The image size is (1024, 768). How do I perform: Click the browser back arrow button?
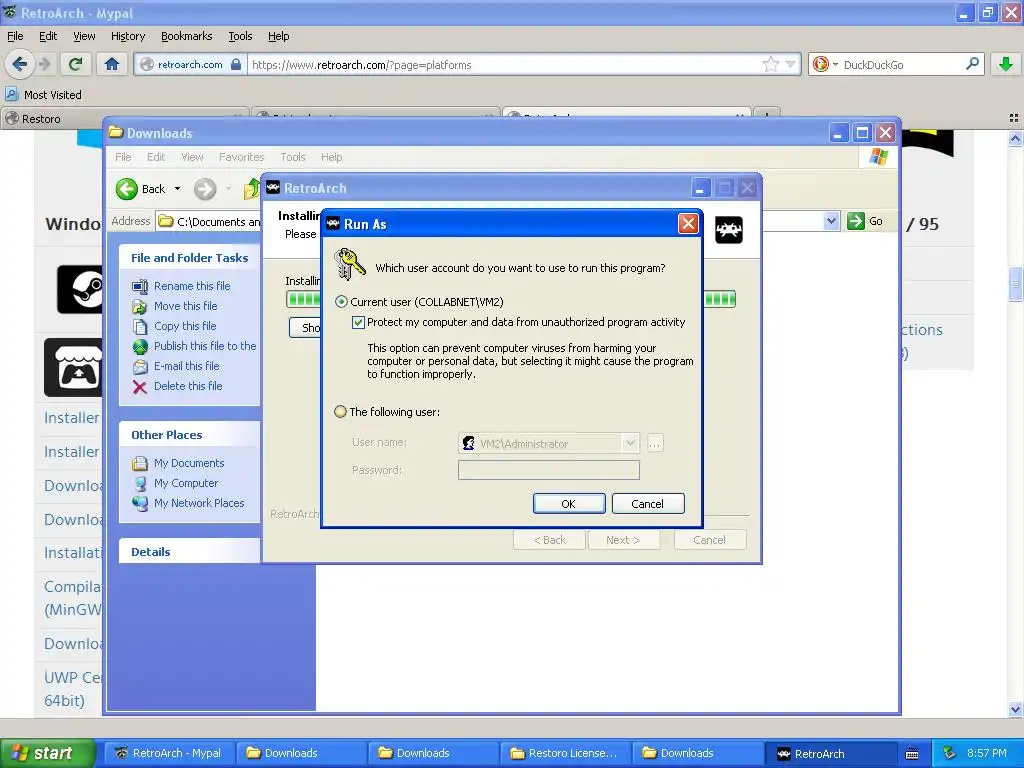click(x=19, y=64)
